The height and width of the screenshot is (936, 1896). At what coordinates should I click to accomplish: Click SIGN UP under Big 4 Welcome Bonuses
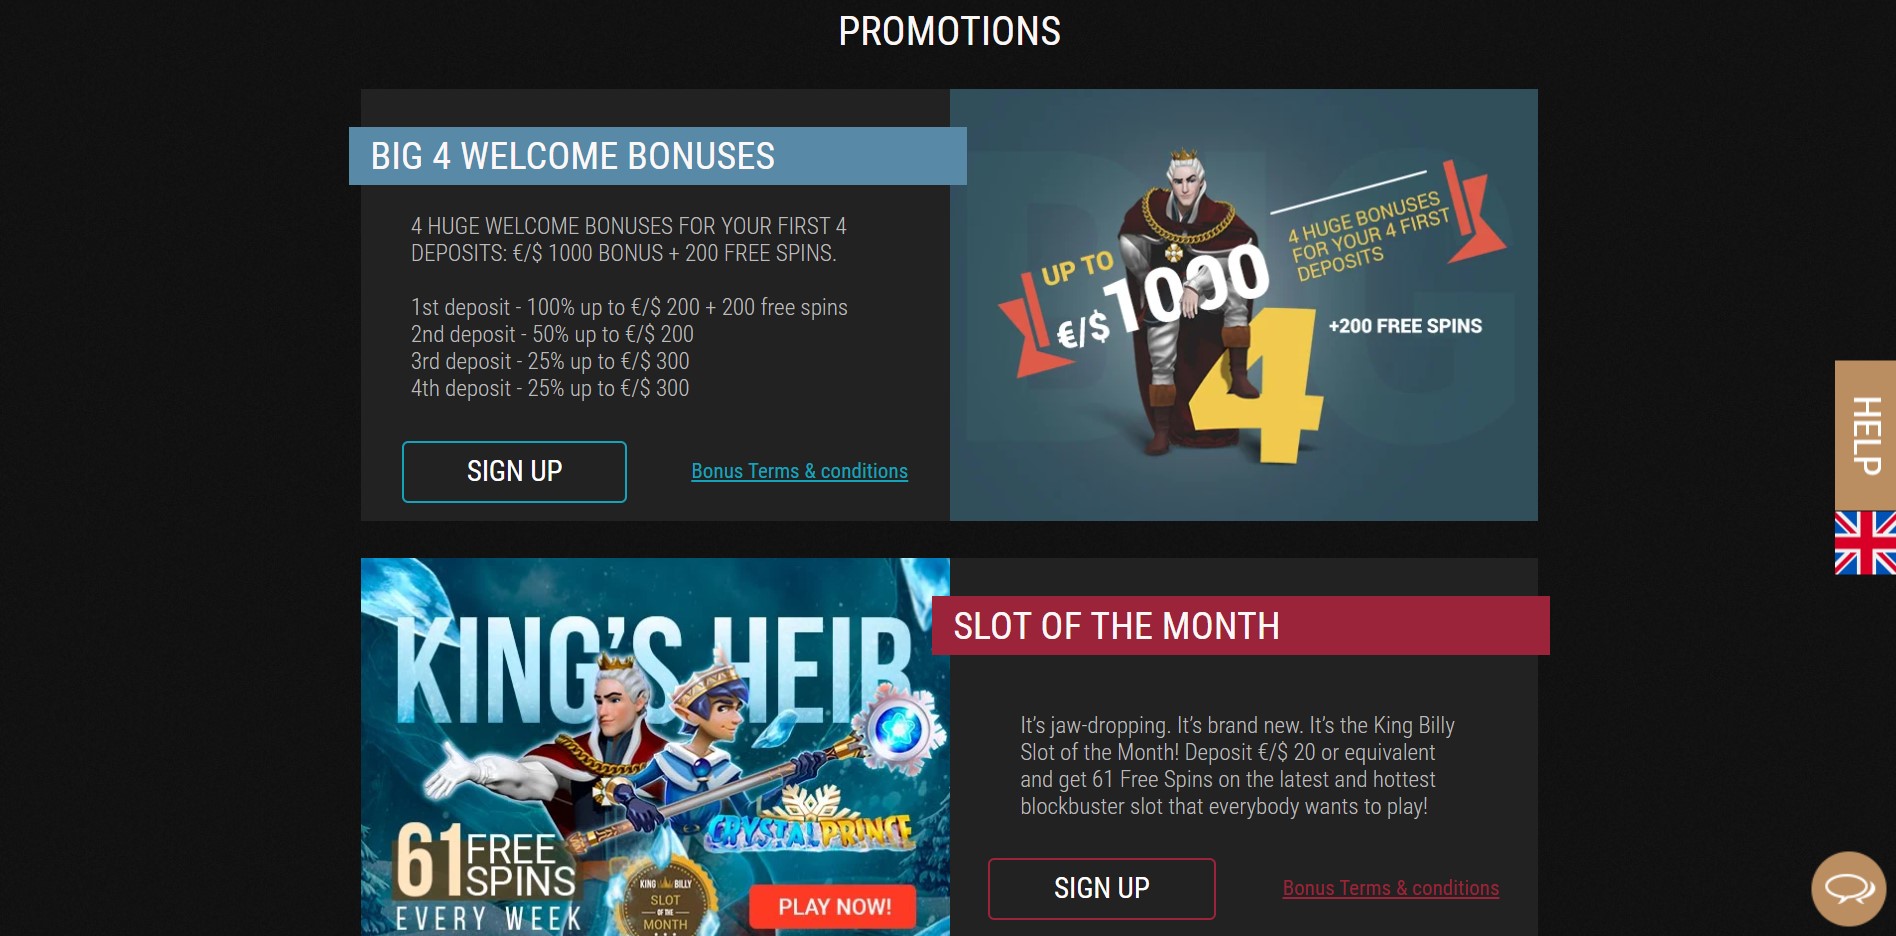coord(514,472)
